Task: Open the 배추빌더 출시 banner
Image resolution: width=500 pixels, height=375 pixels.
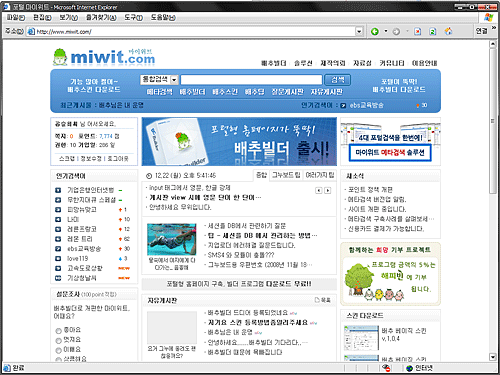Action: (239, 141)
